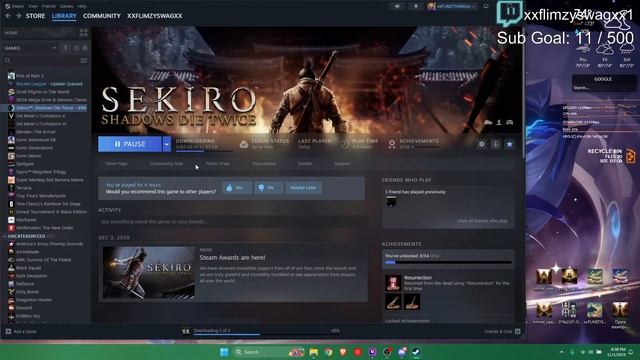Go back with the left arrow button
The image size is (640, 360).
point(8,16)
